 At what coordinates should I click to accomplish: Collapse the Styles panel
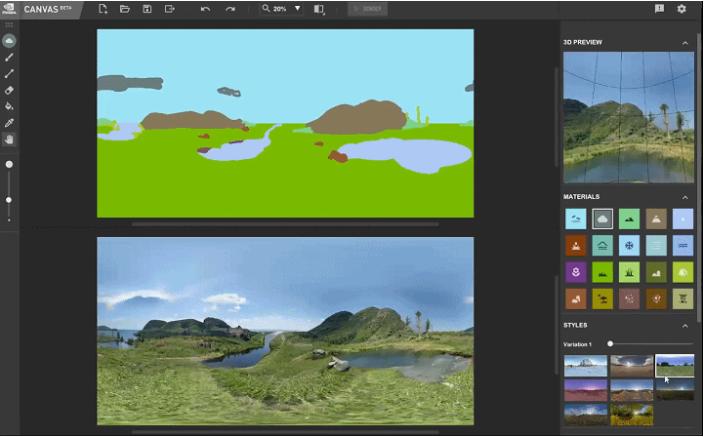click(685, 325)
